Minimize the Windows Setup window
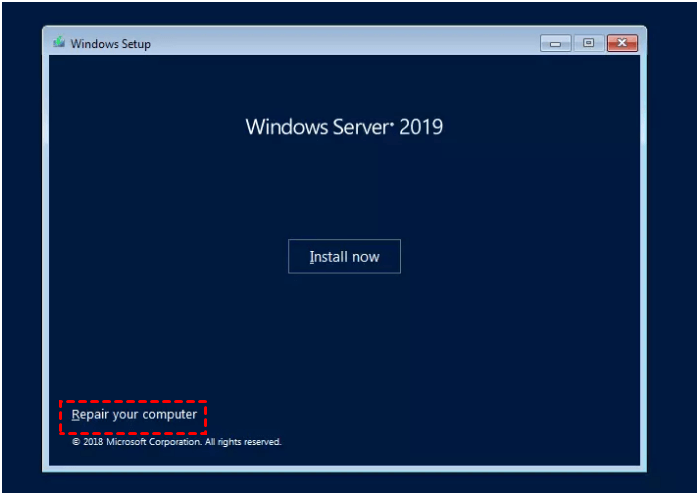 555,43
